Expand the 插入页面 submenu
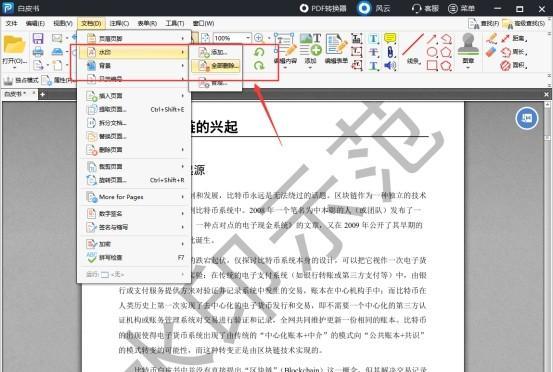Viewport: 553px width, 372px height. [x=134, y=96]
